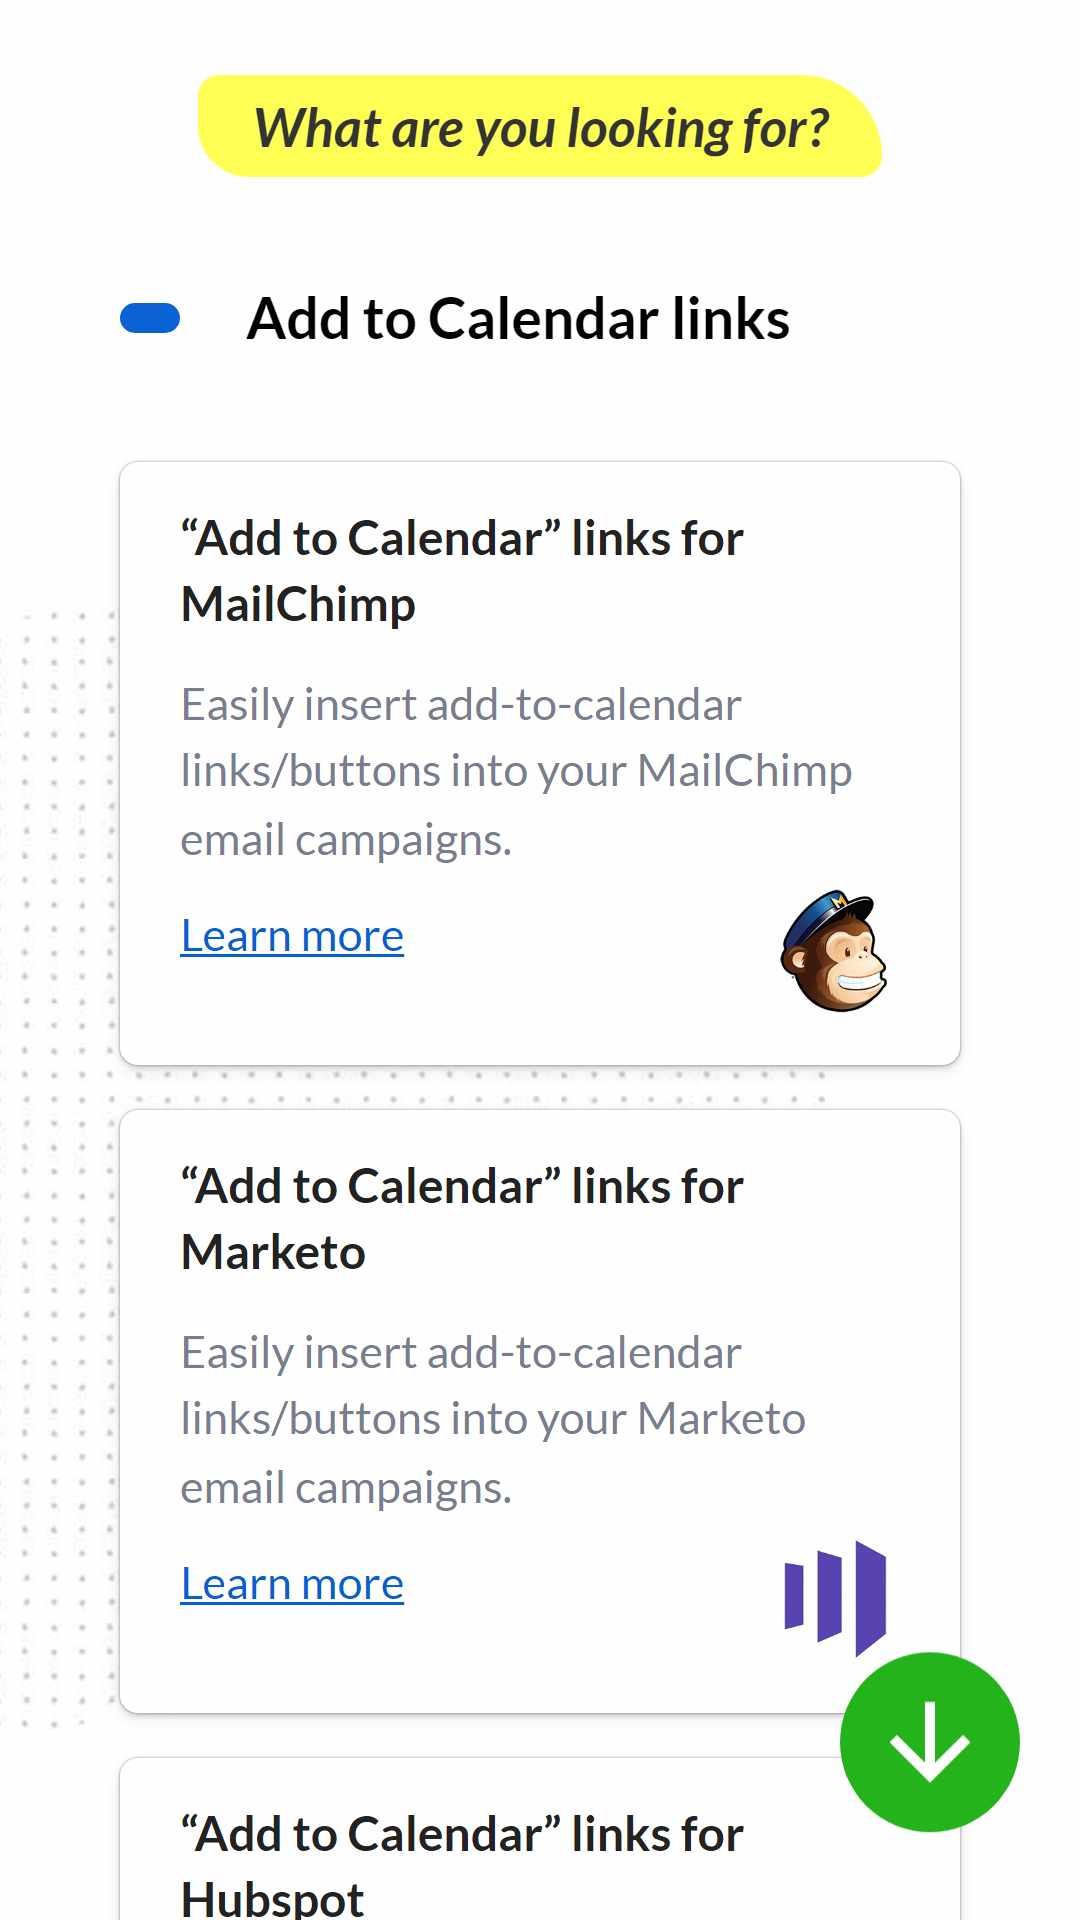Open the "Add to Calendar links for Marketo" title
This screenshot has height=1920, width=1080.
pyautogui.click(x=462, y=1219)
